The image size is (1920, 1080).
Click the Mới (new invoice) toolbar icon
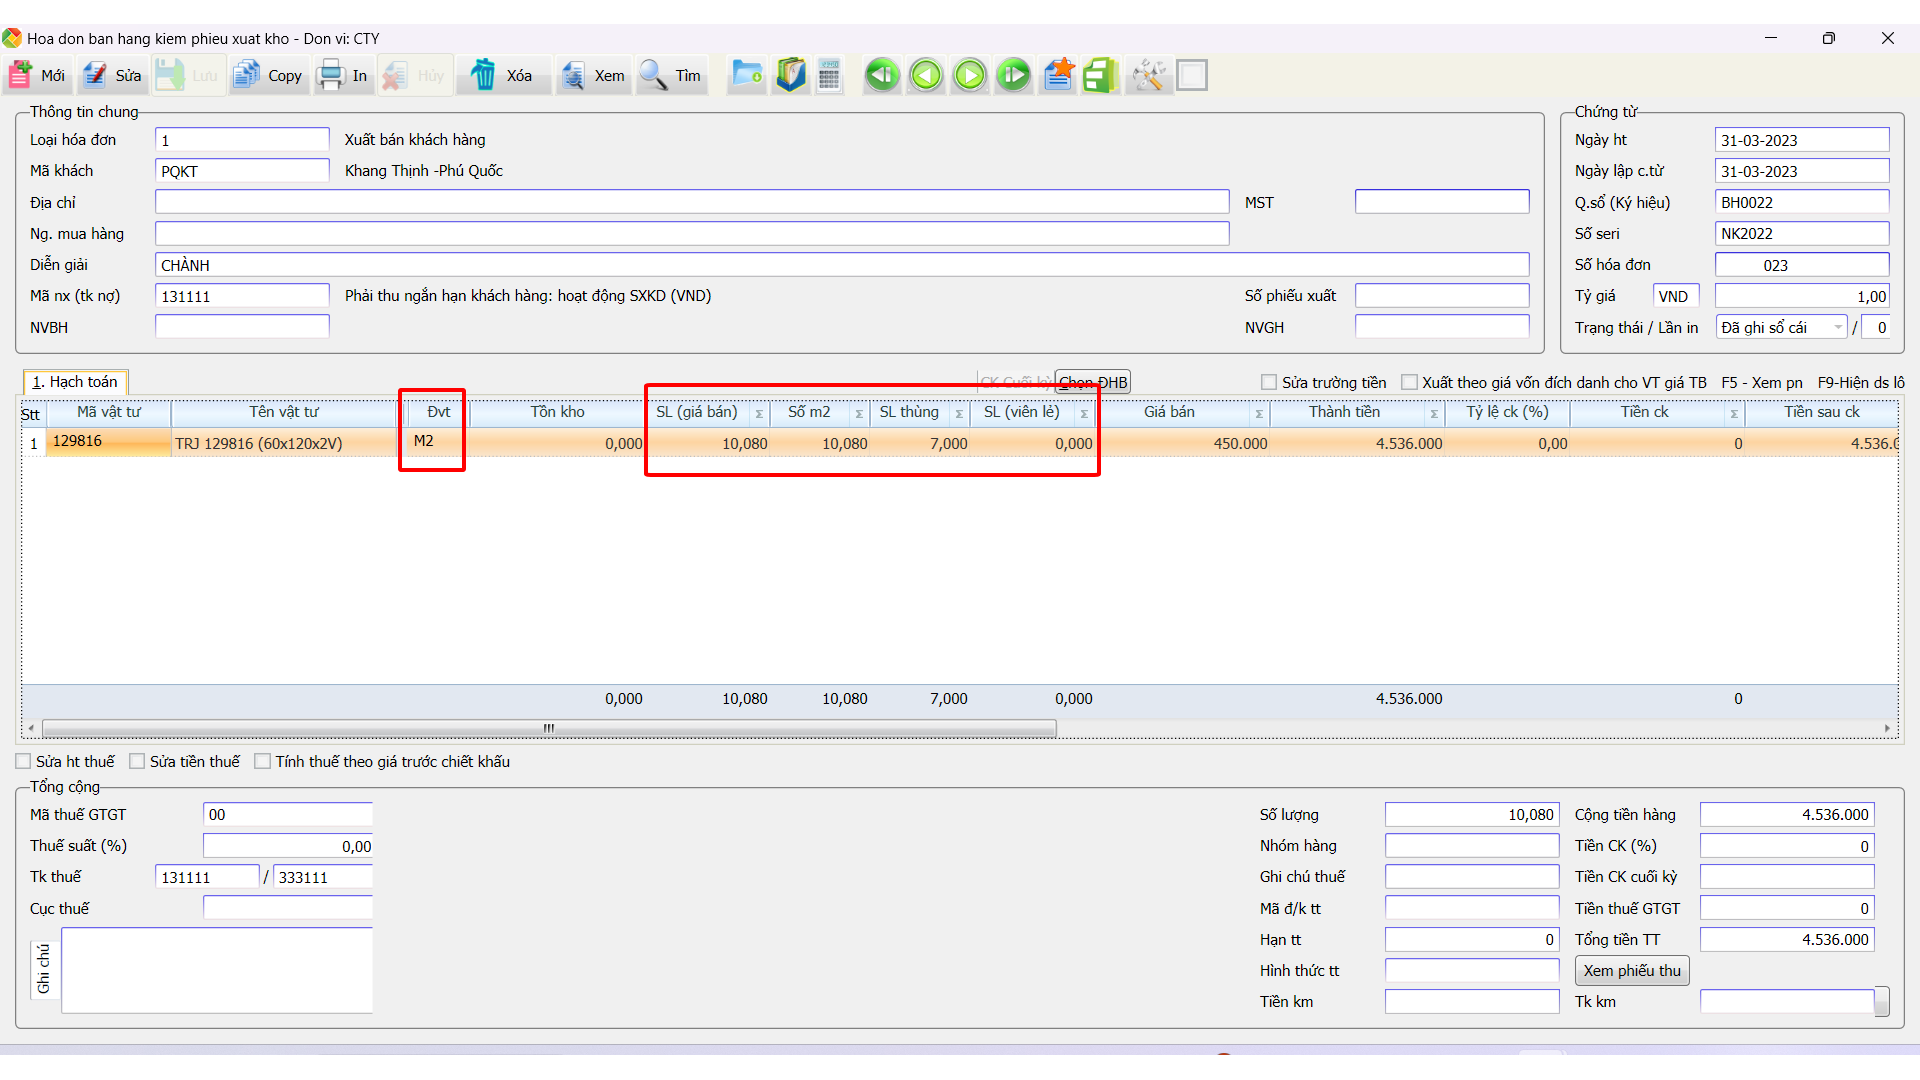tap(20, 75)
